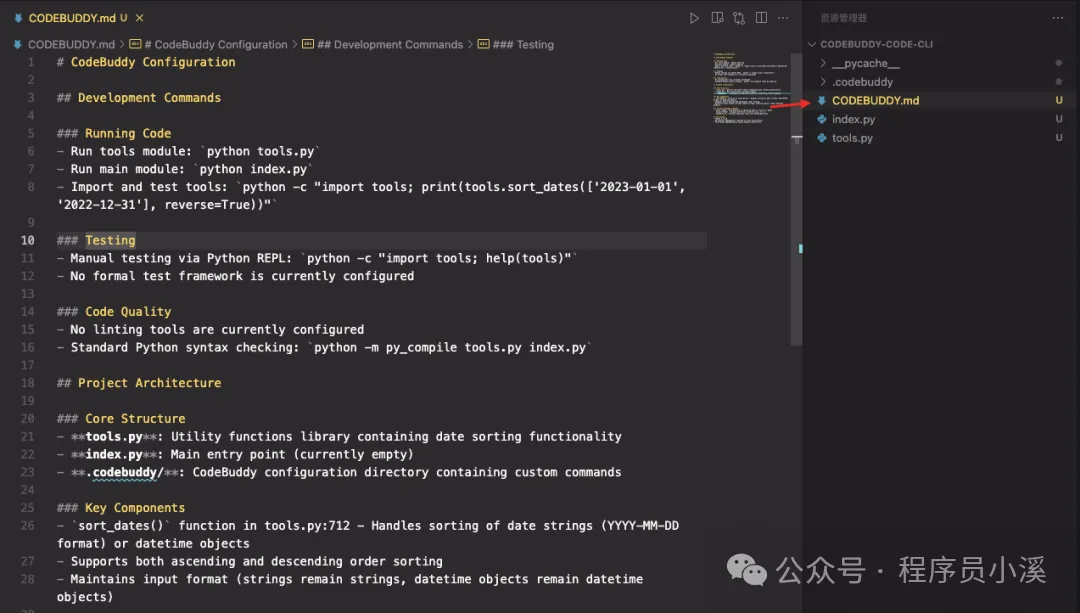Click '### Code Quality' heading
This screenshot has width=1080, height=613.
click(x=114, y=312)
